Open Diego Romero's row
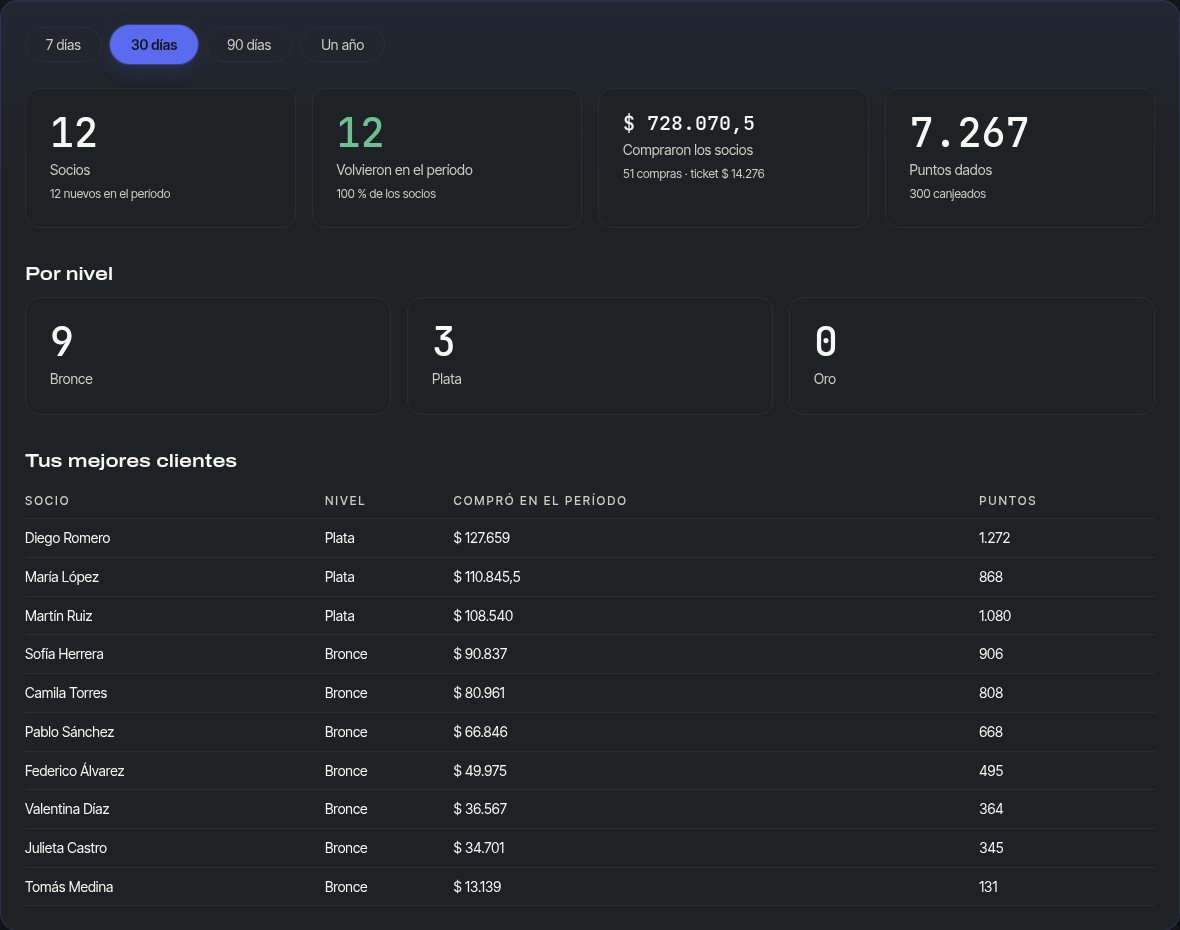Viewport: 1180px width, 930px height. tap(590, 538)
